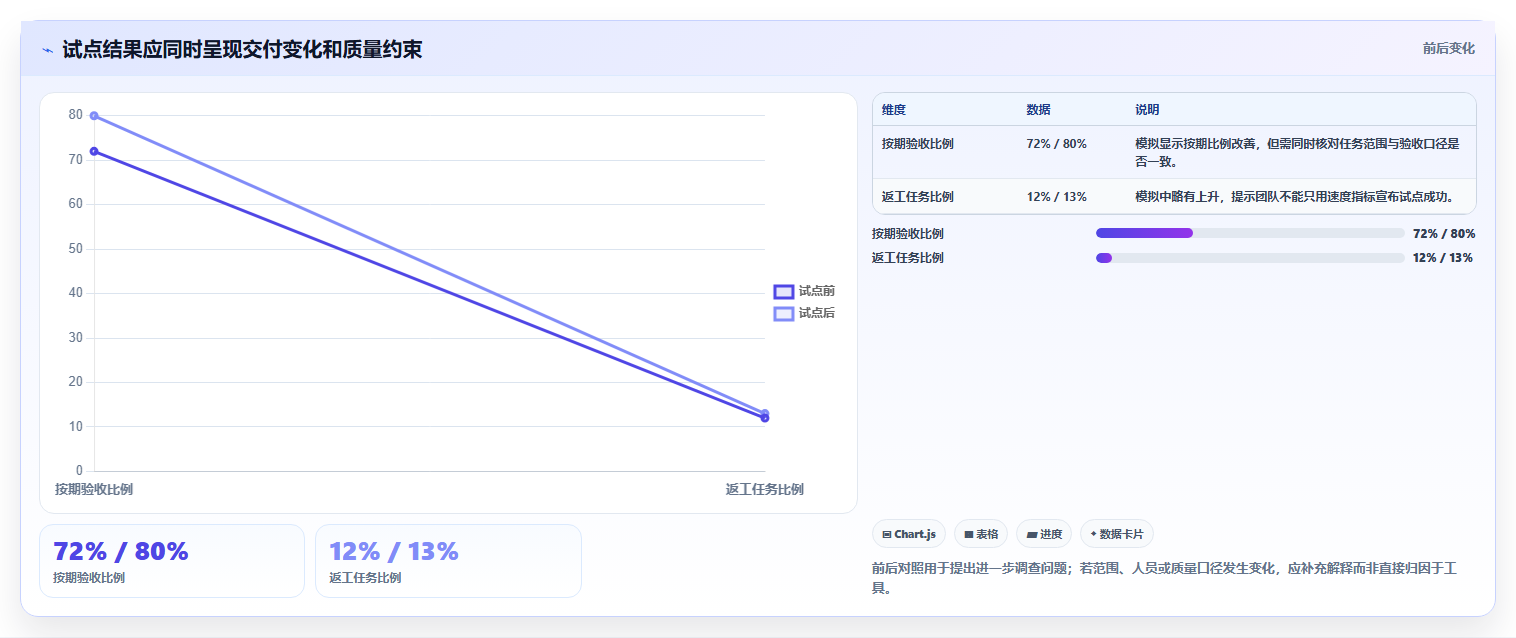Image resolution: width=1516 pixels, height=638 pixels.
Task: Click the 12% / 13% table cell
Action: click(1056, 196)
